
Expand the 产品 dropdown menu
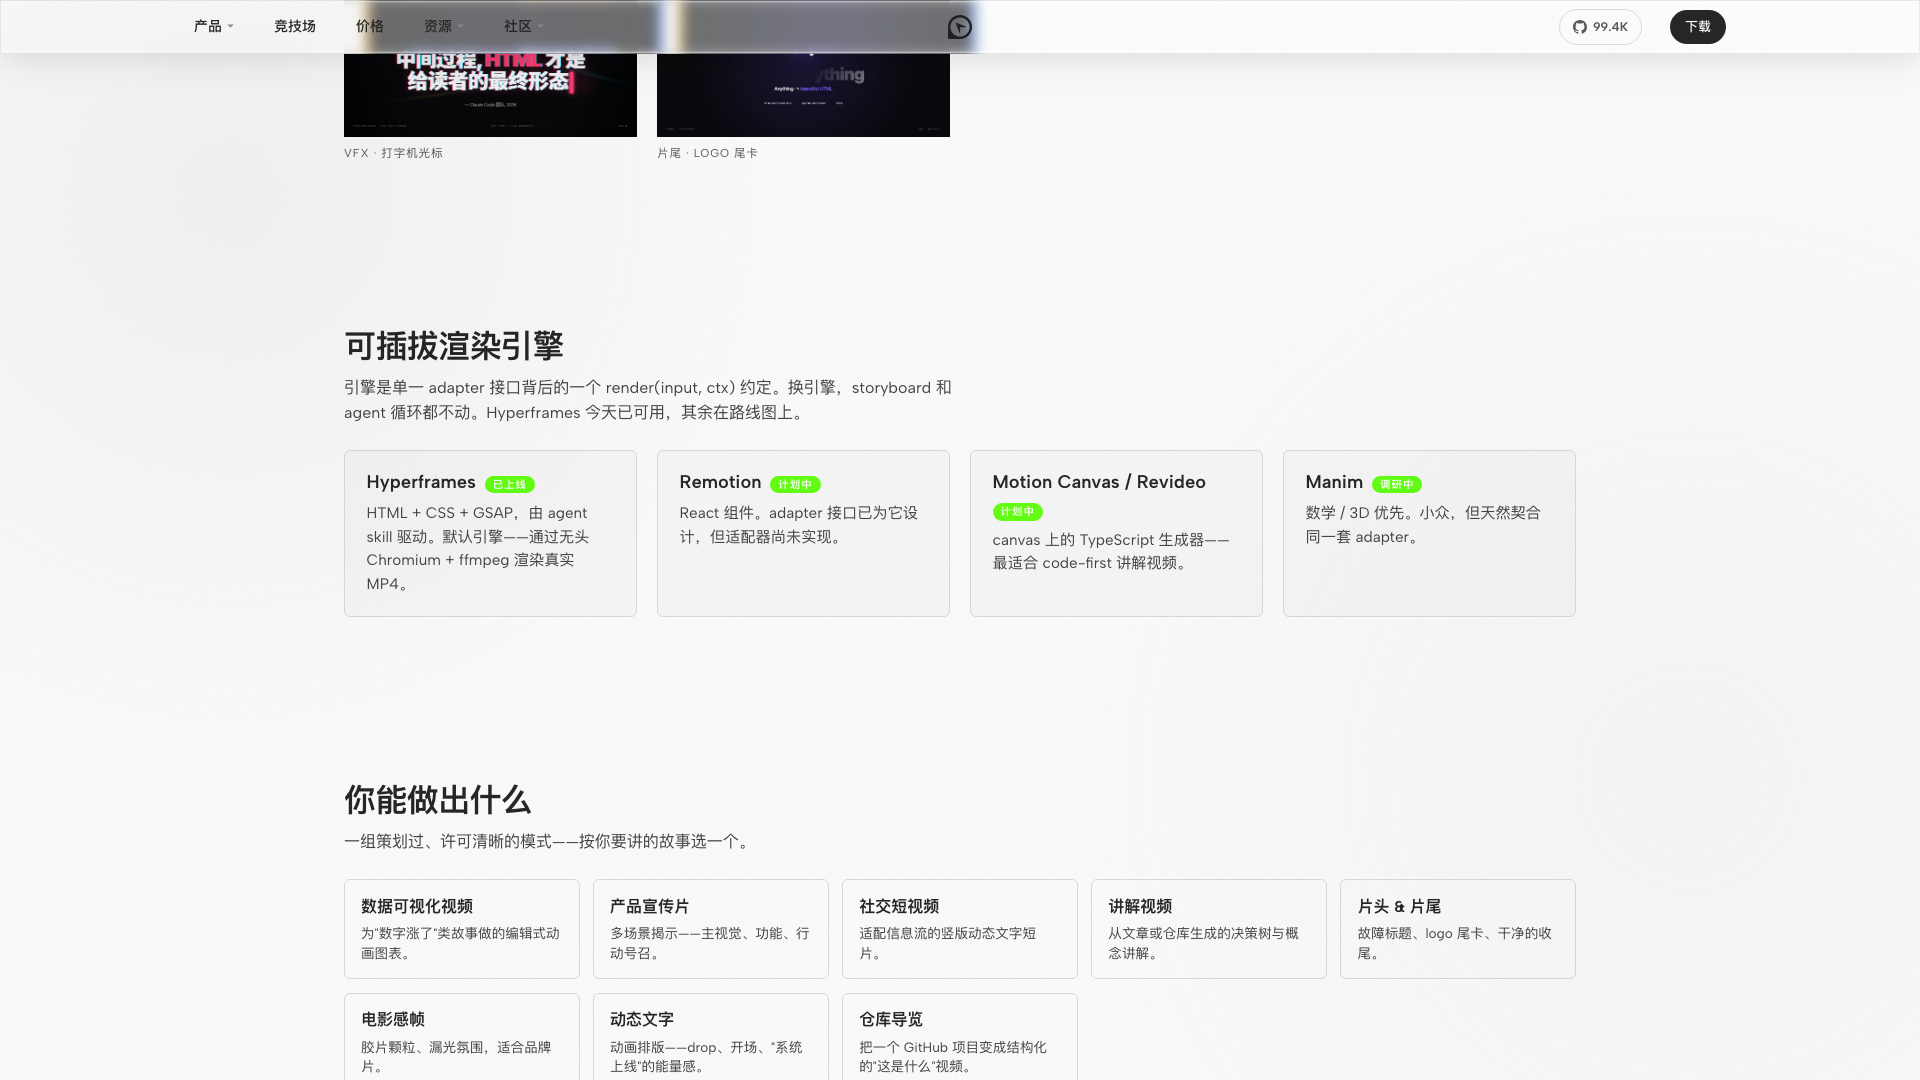(213, 27)
